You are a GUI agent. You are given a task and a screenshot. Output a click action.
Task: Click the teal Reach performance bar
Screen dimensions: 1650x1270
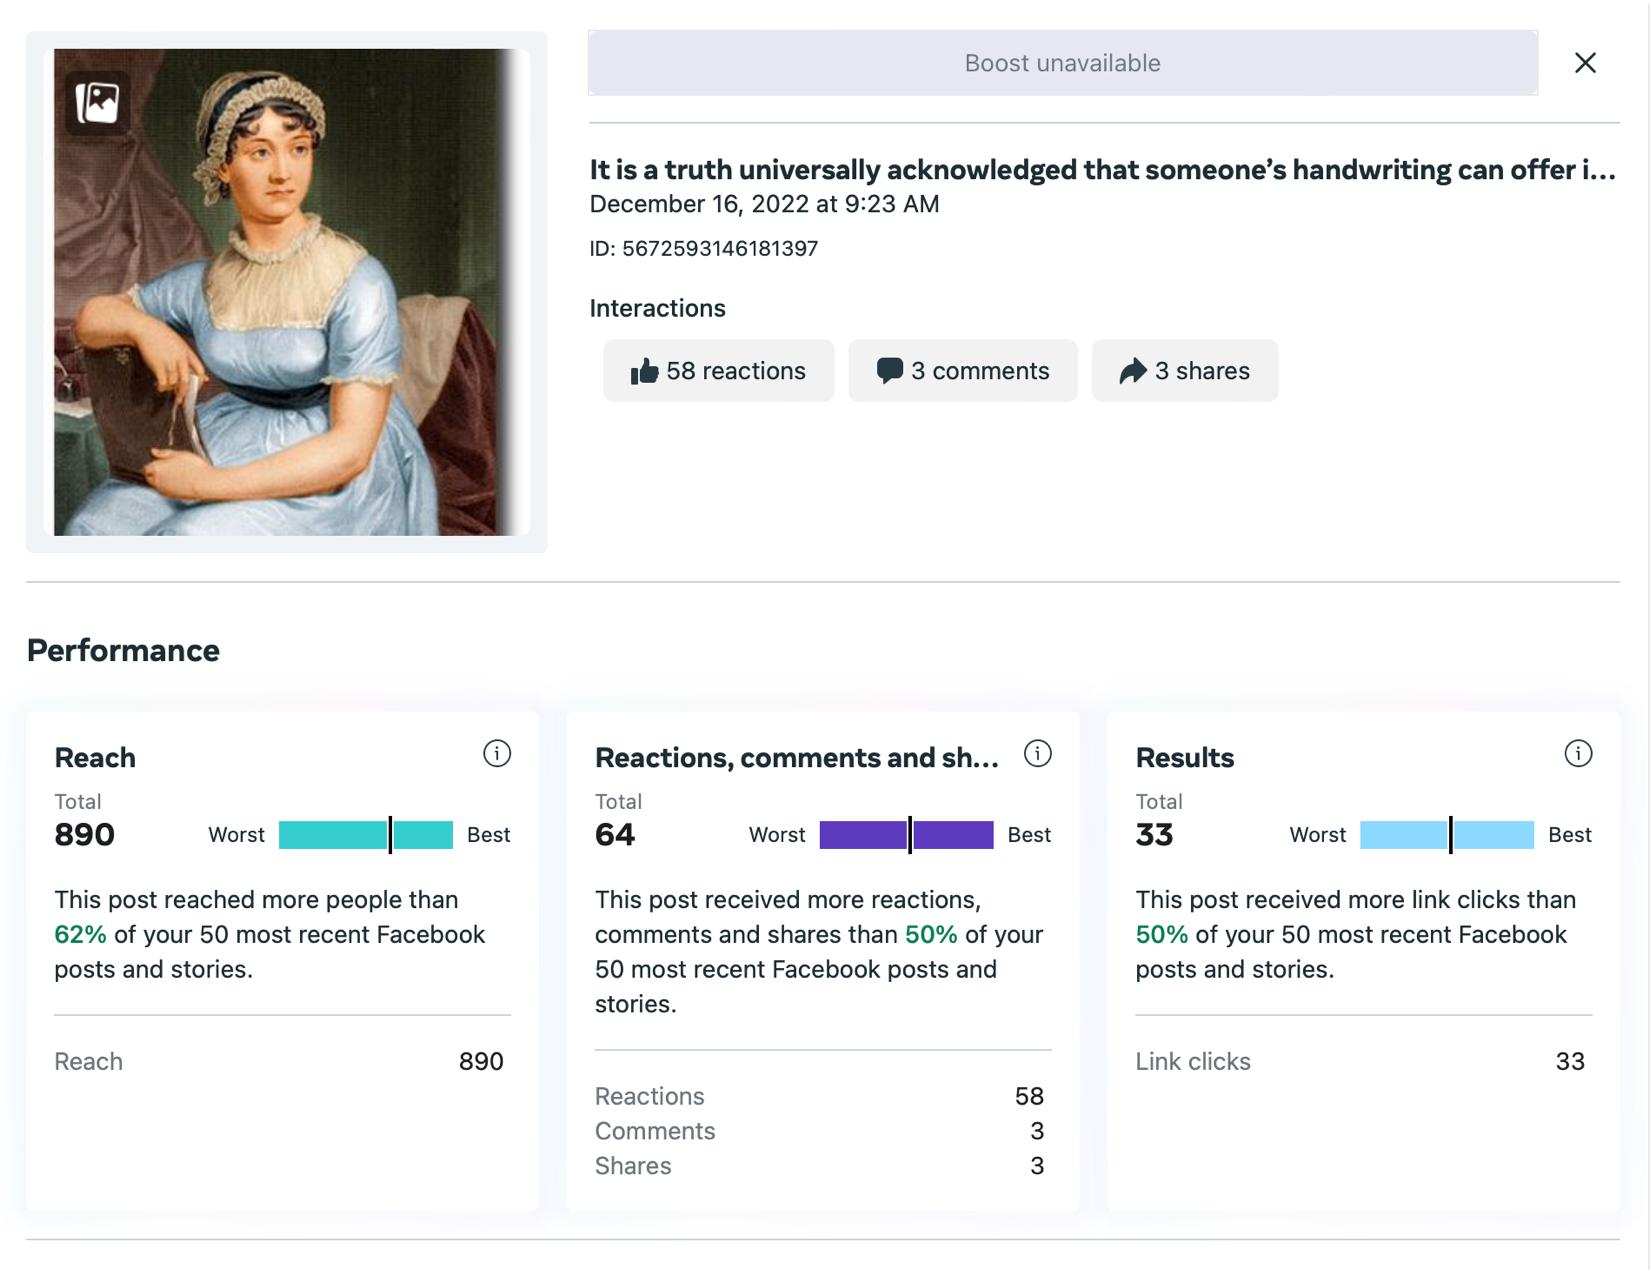[x=365, y=835]
